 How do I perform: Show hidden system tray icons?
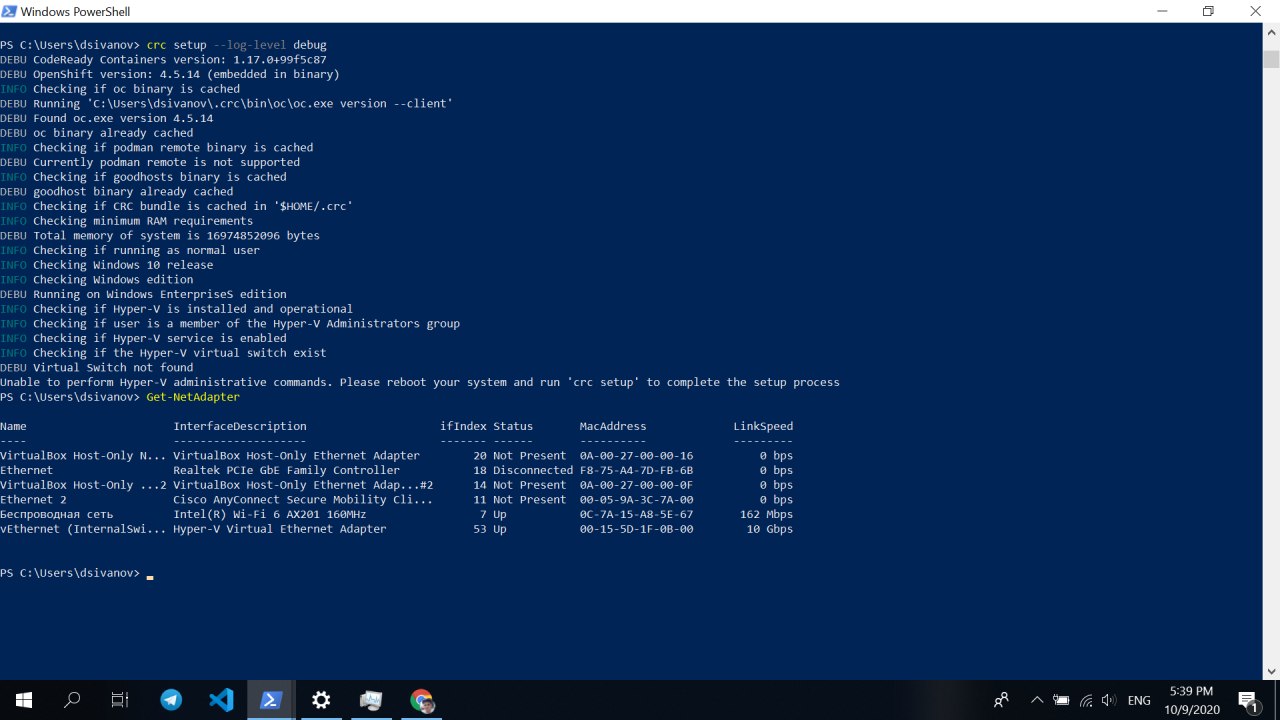click(x=1037, y=700)
